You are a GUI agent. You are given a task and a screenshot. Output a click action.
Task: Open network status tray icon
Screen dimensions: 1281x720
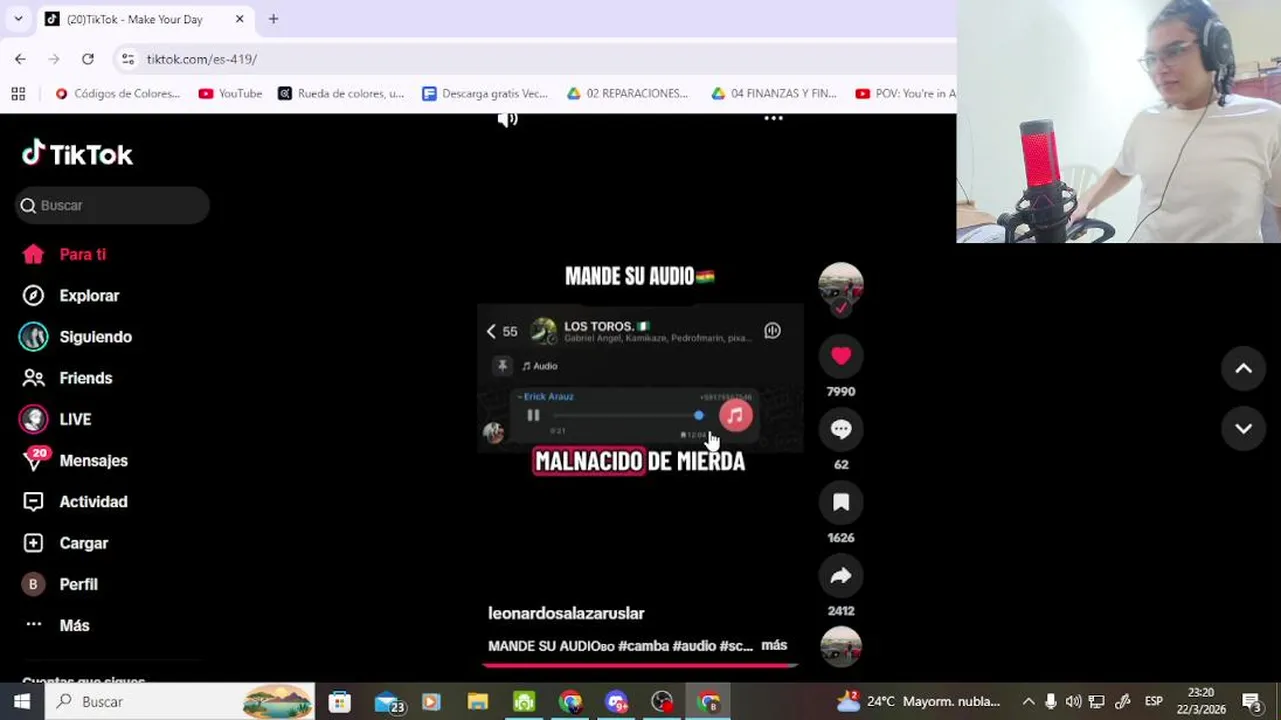(1097, 701)
